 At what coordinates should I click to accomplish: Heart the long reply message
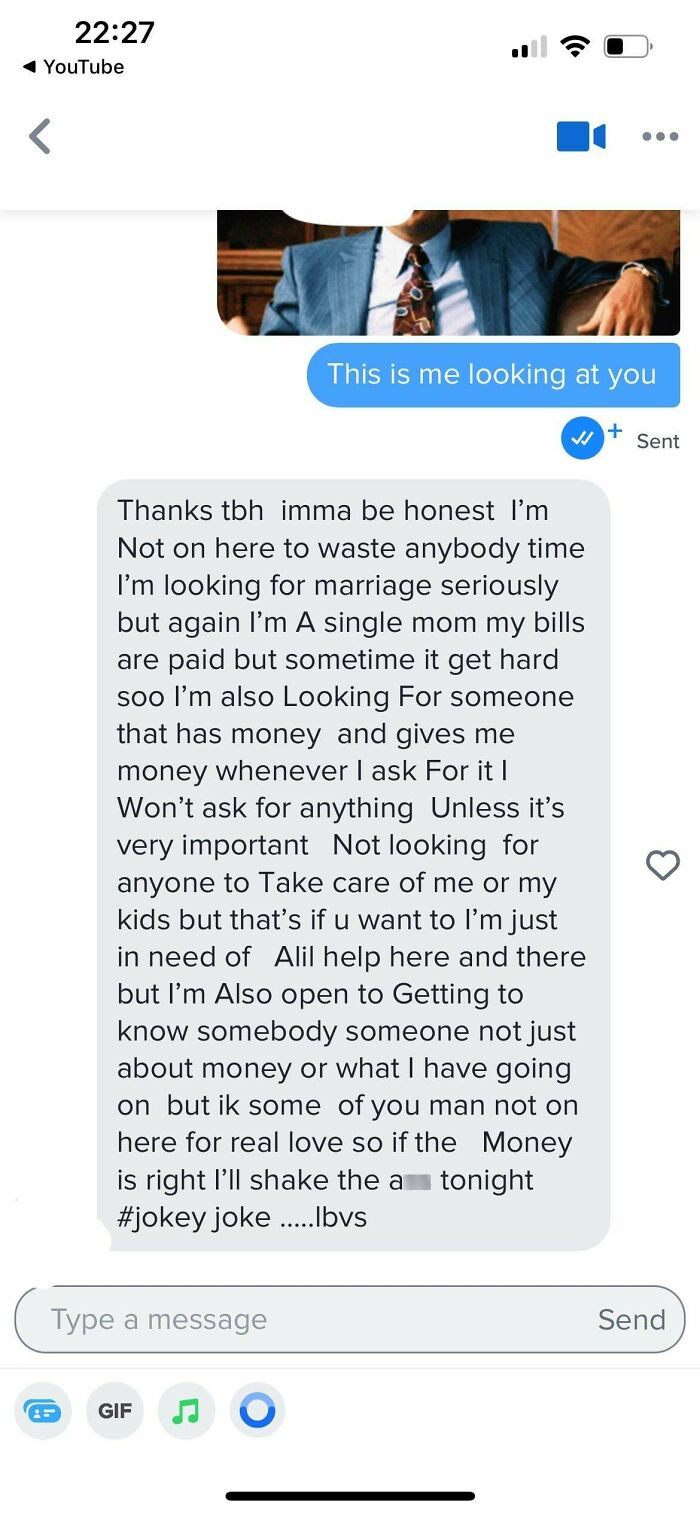pyautogui.click(x=662, y=865)
